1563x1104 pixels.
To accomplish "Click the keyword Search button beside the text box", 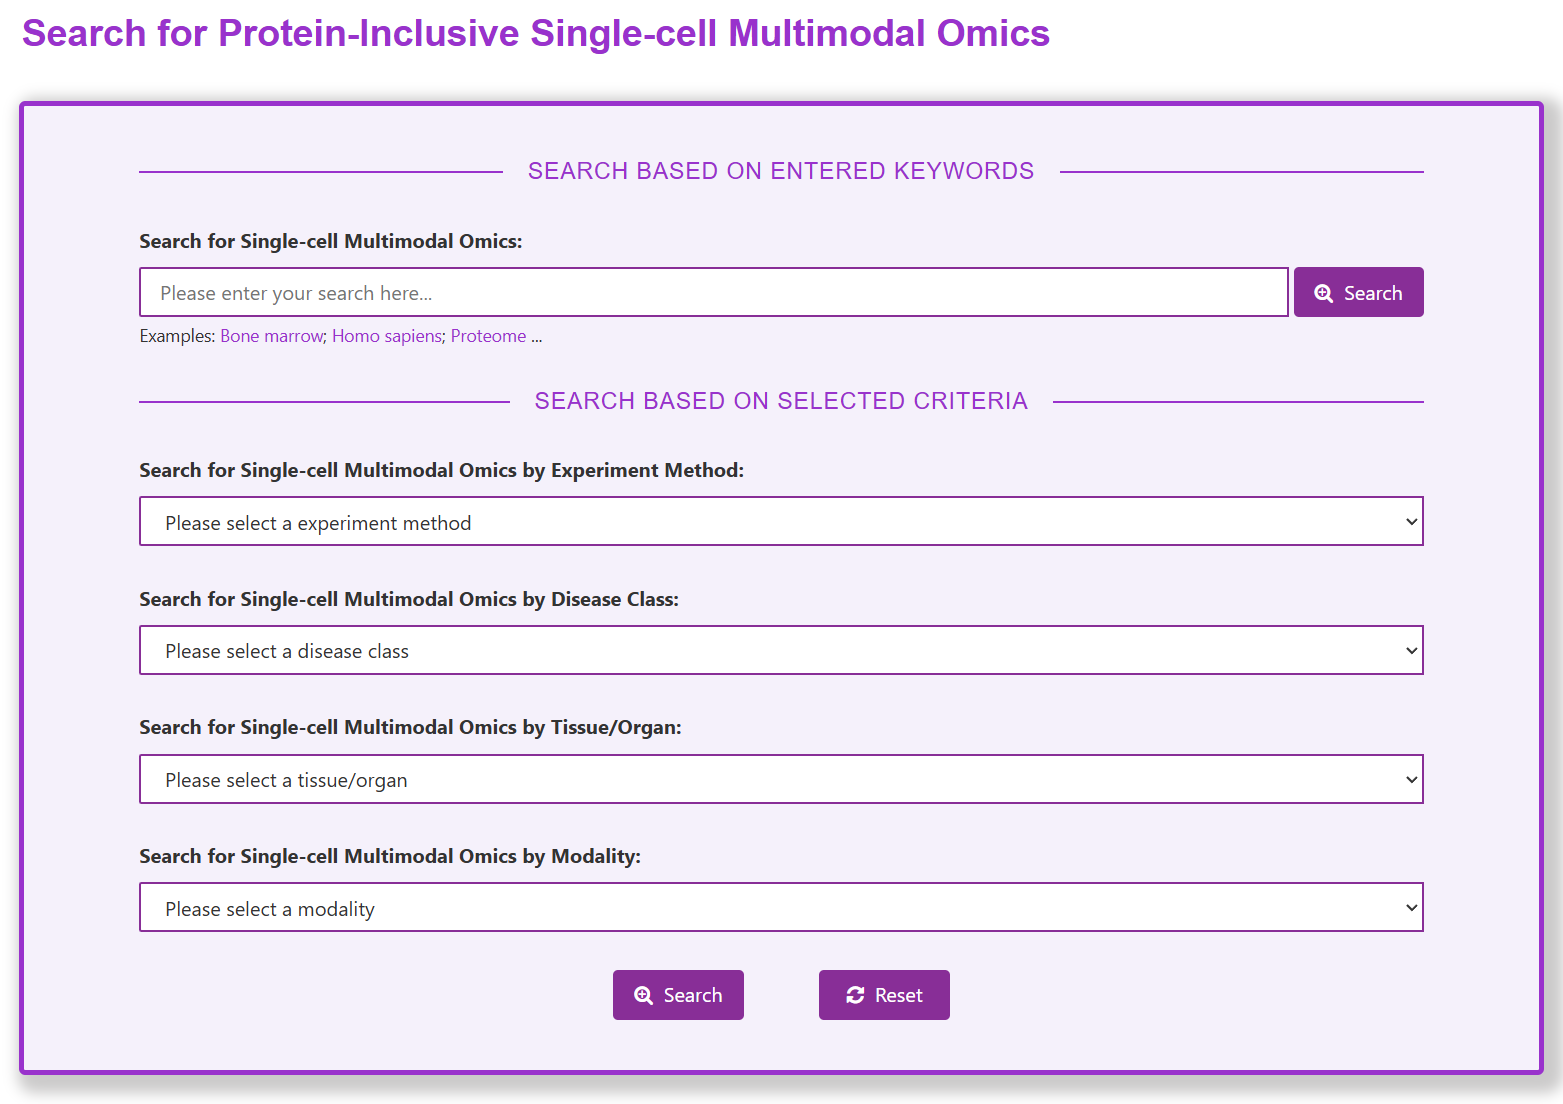I will click(1358, 292).
